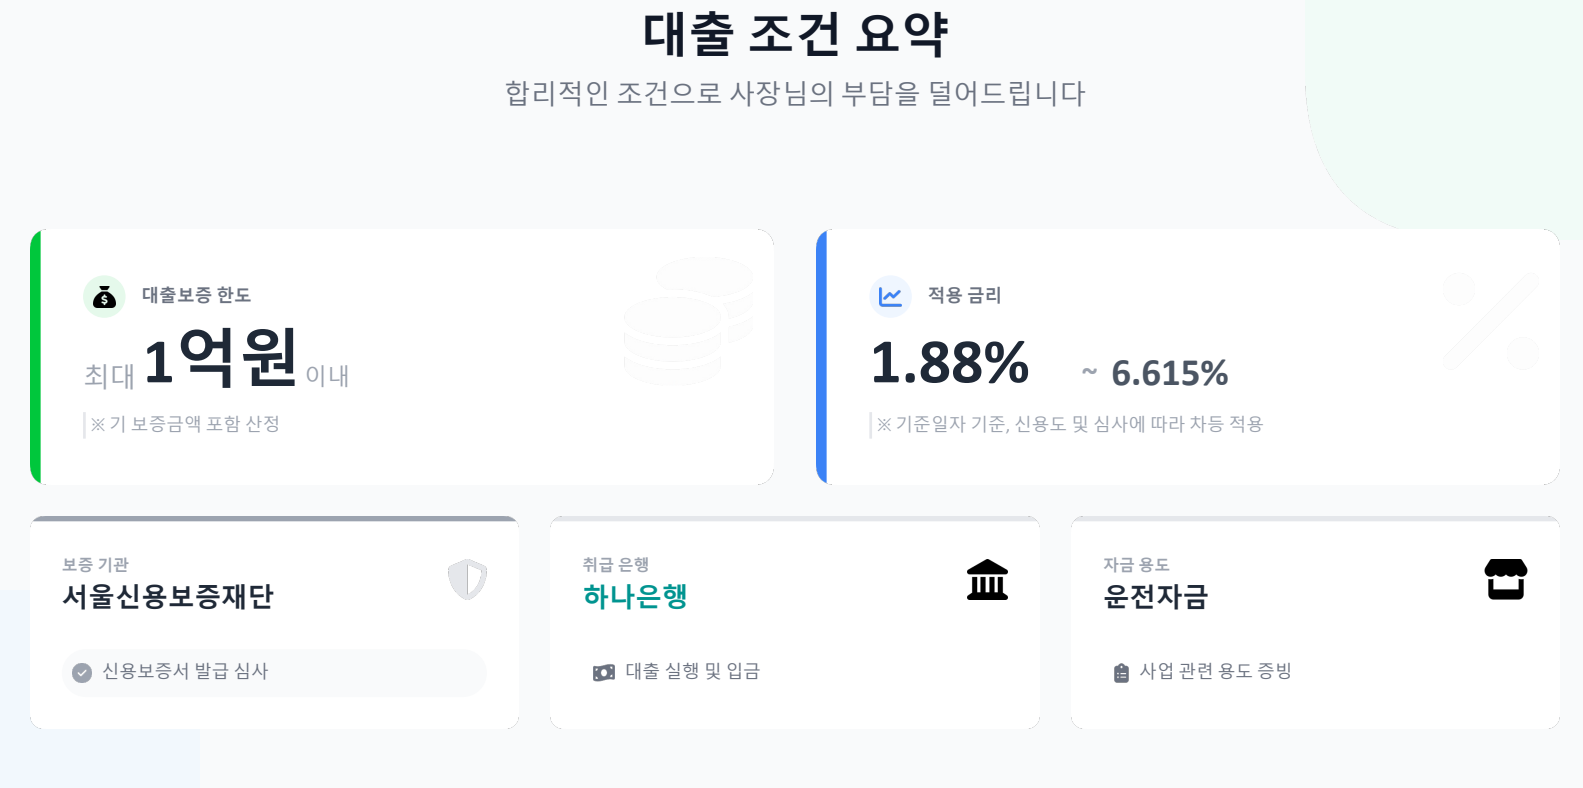Click the 1.88% minimum interest rate

(x=950, y=362)
